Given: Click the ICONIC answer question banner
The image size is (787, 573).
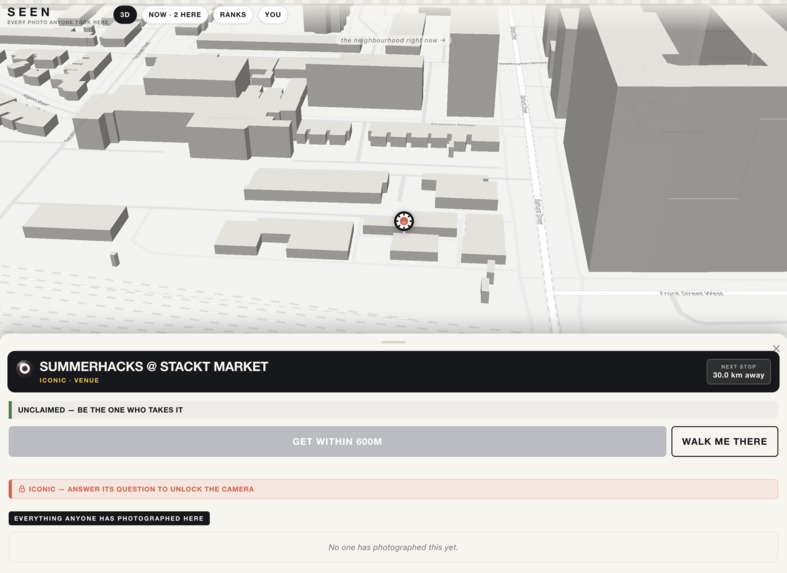Looking at the screenshot, I should point(394,489).
